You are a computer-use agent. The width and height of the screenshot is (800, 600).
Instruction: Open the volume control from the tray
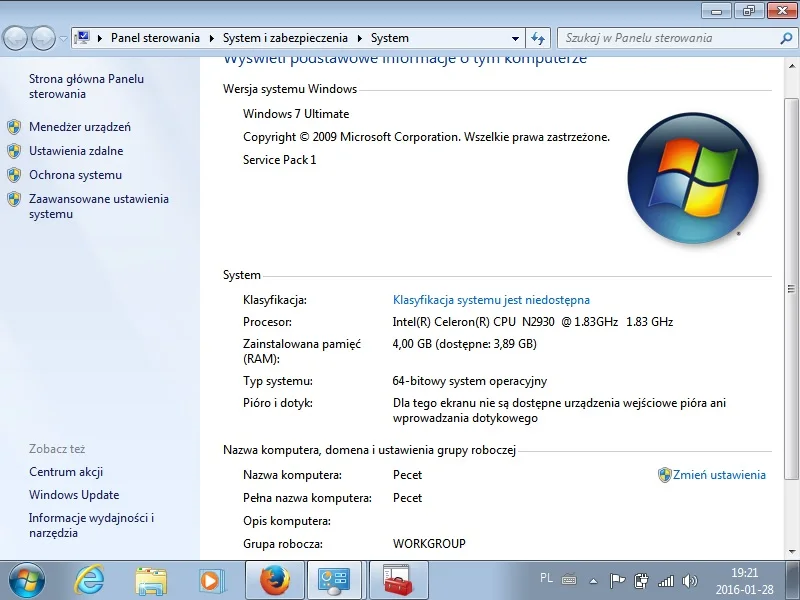pos(690,579)
